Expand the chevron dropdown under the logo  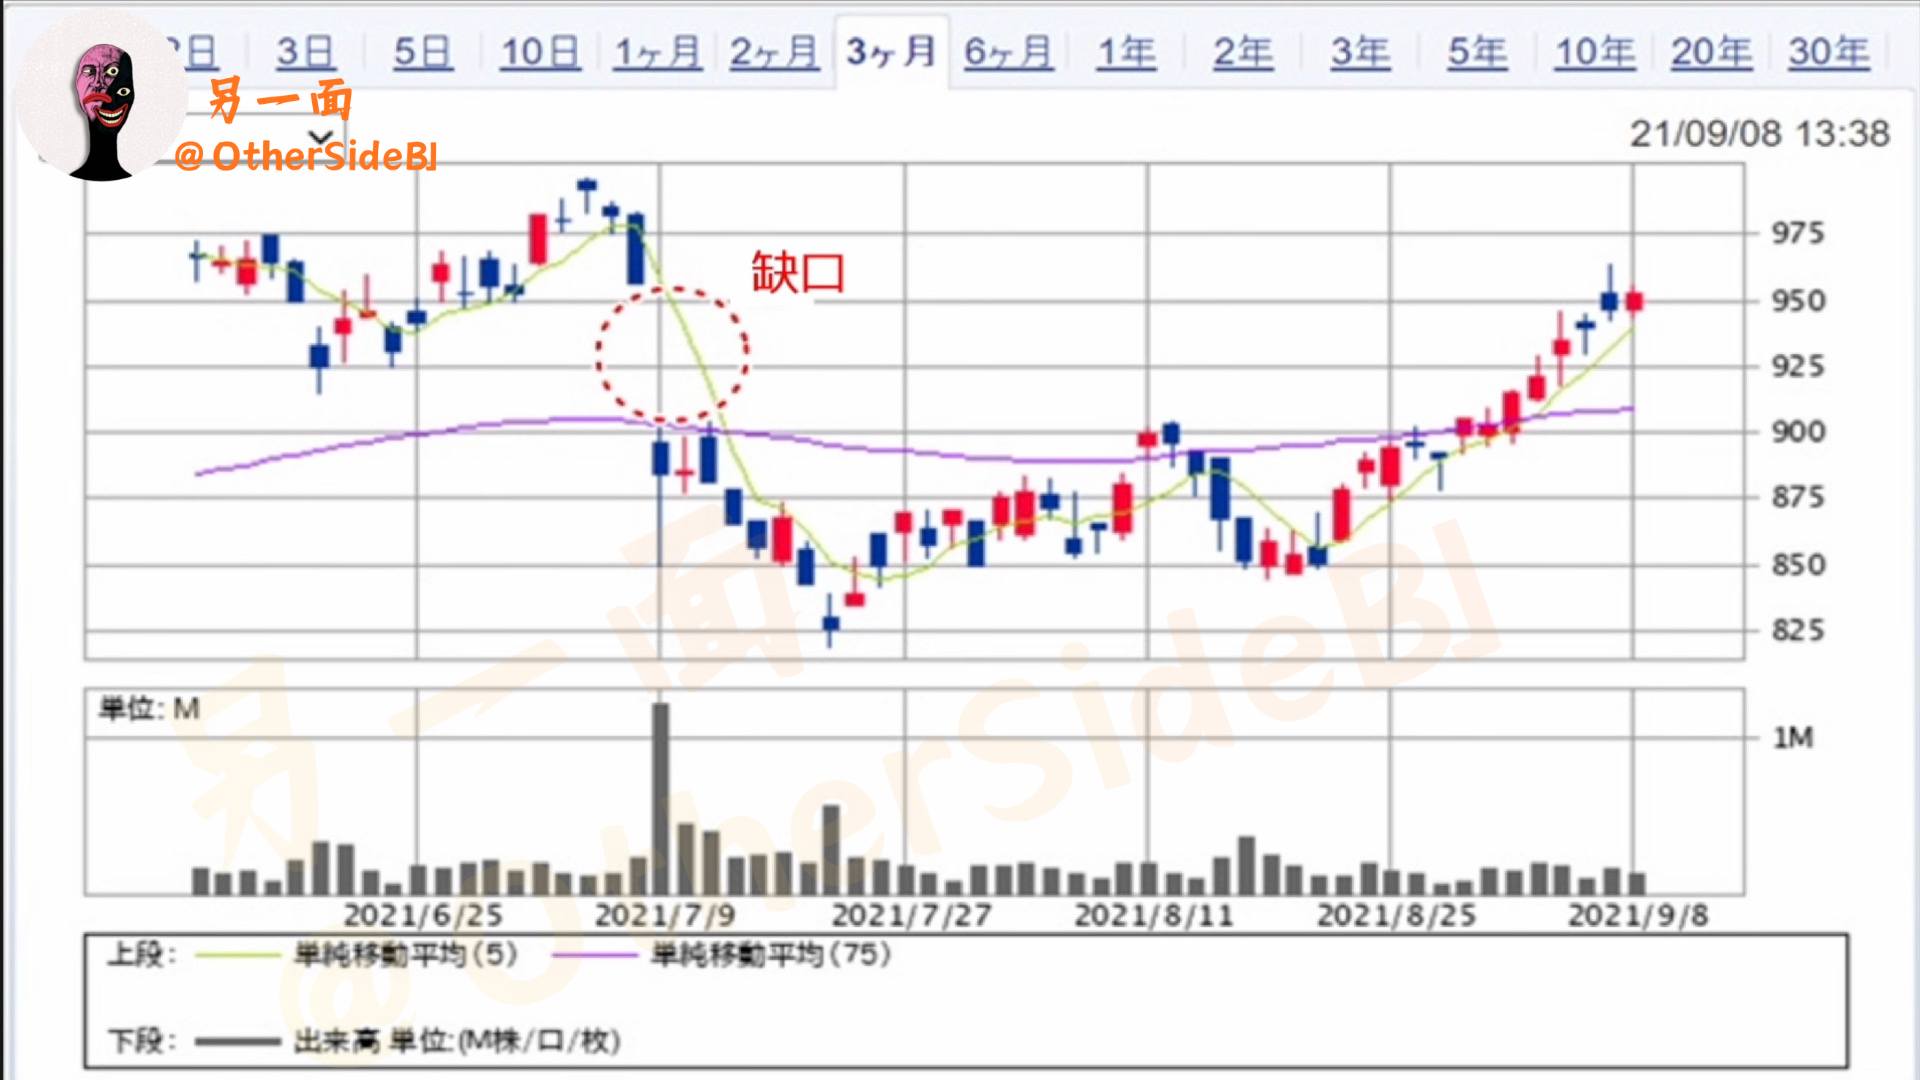pos(320,138)
